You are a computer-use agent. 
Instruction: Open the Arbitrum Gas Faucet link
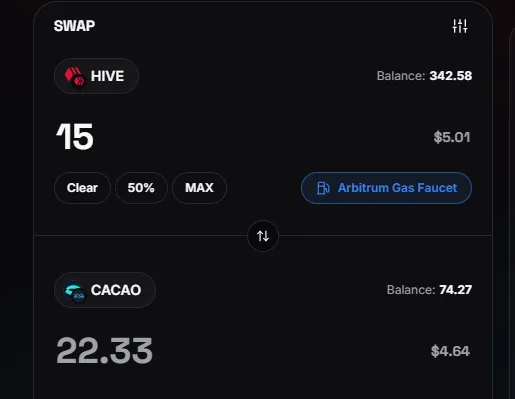tap(386, 188)
